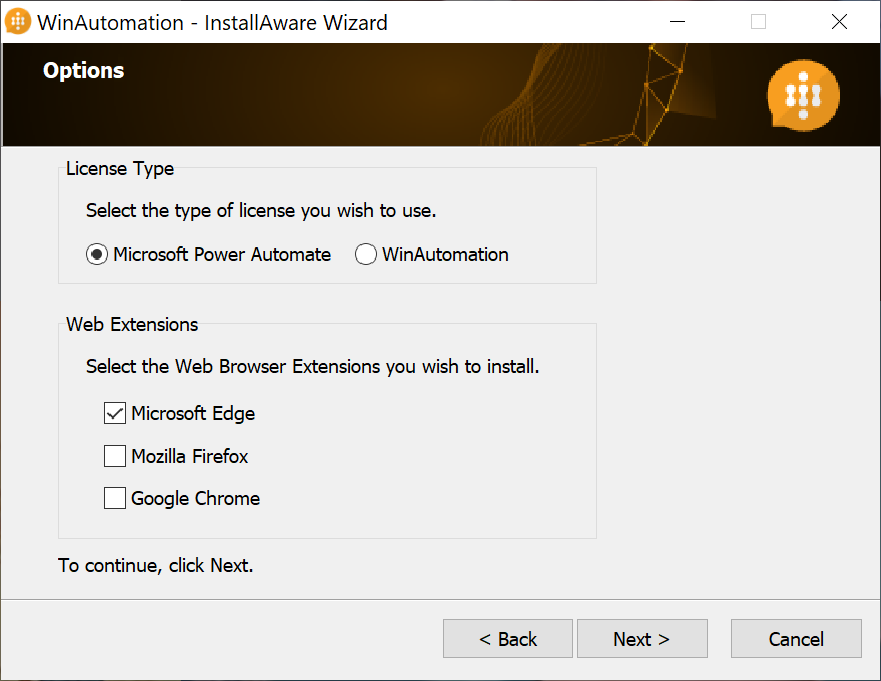The width and height of the screenshot is (881, 681).
Task: Click 'Select the Web Browser Extensions you wish to install.'
Action: [x=312, y=366]
